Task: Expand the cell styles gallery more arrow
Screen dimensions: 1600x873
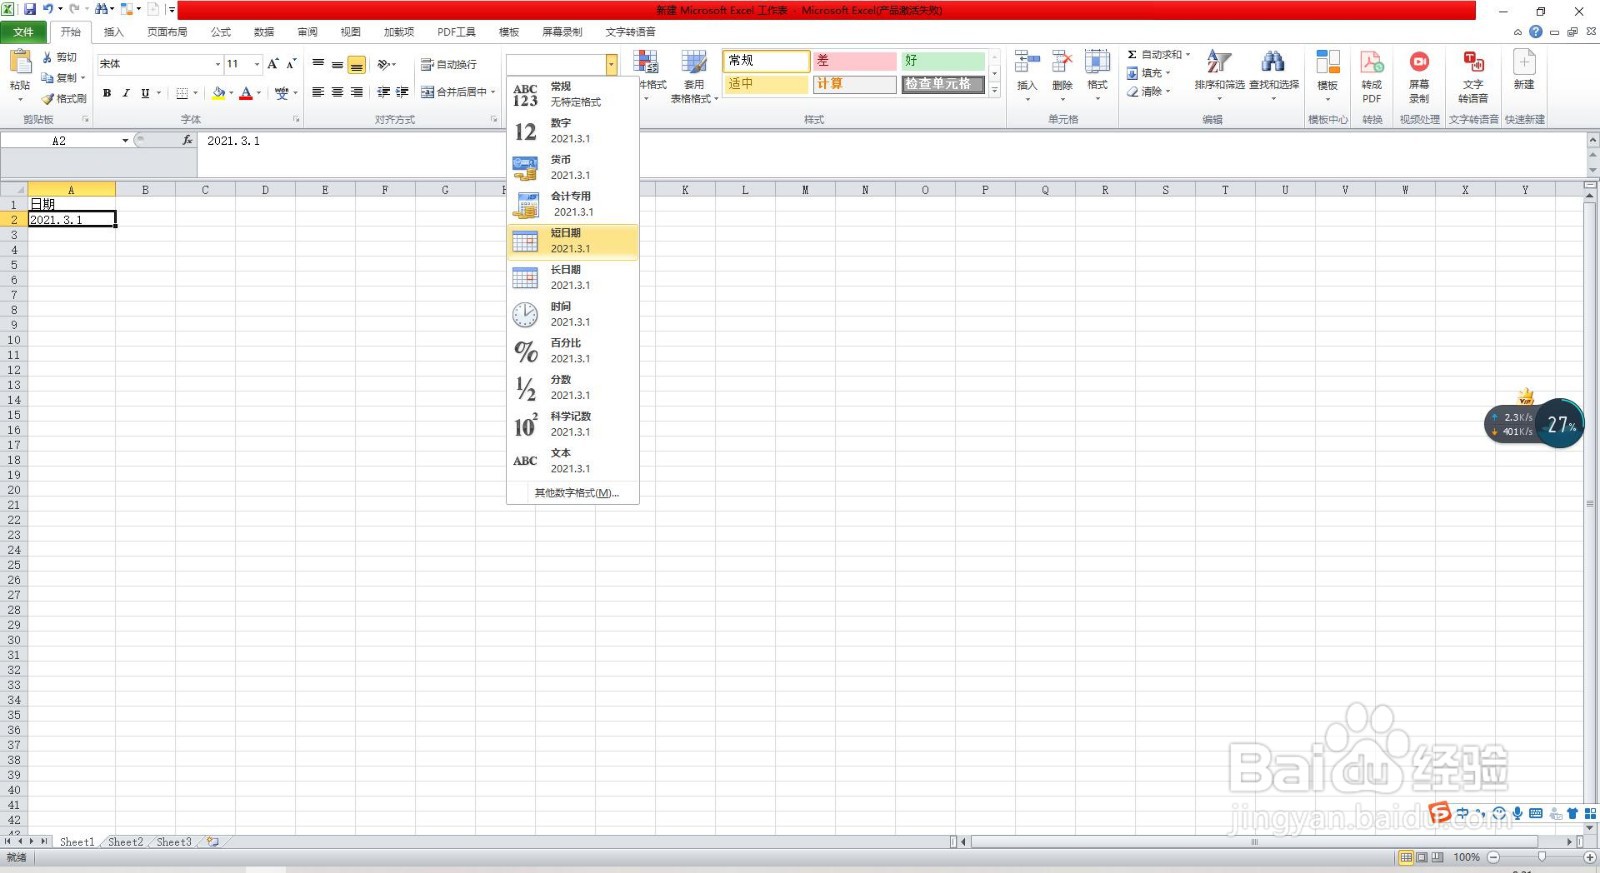Action: click(994, 90)
